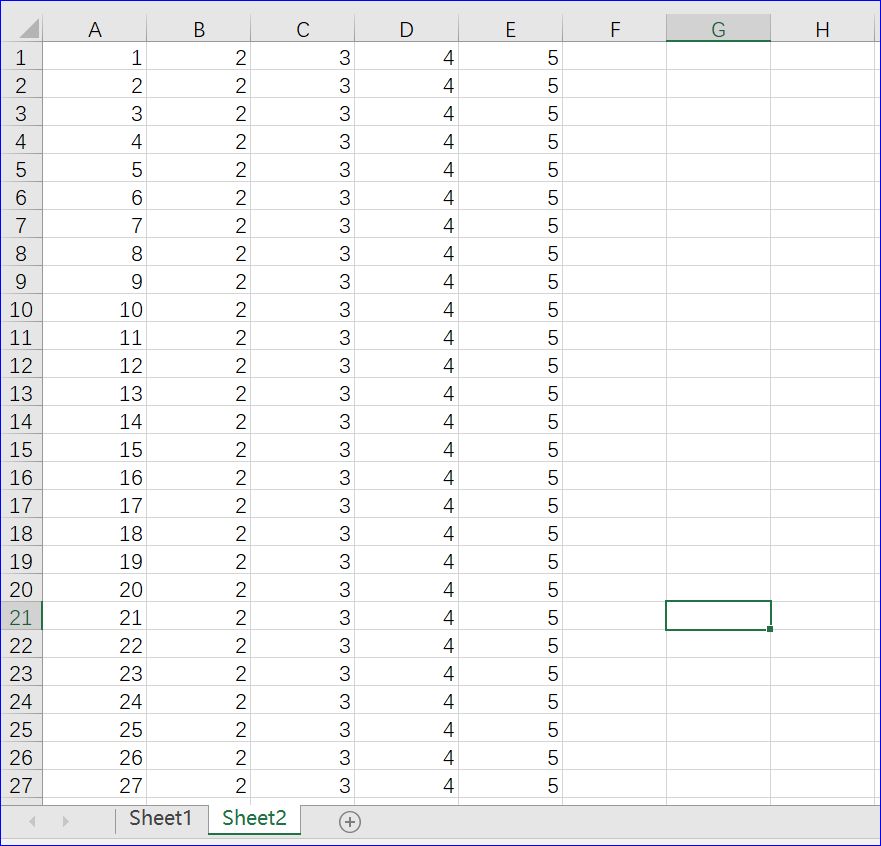Click cell B16 in row 16
This screenshot has height=846, width=881.
tap(198, 476)
